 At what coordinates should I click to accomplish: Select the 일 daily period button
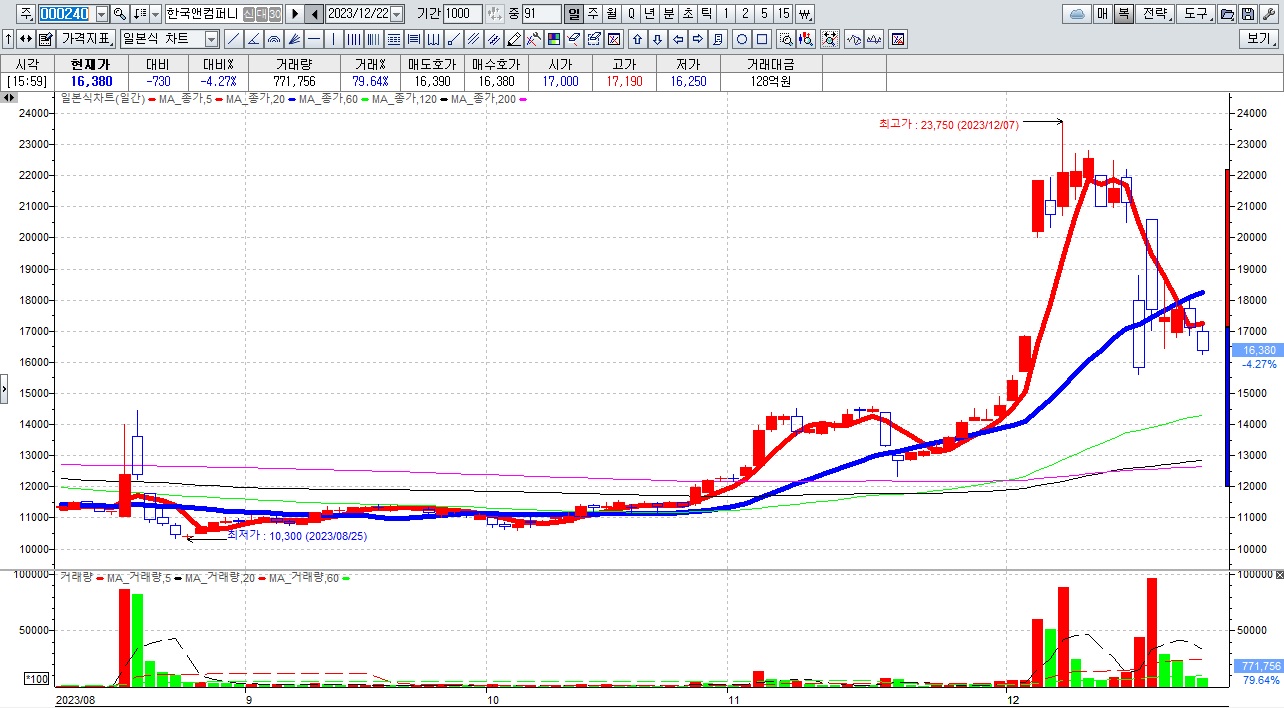pos(574,14)
